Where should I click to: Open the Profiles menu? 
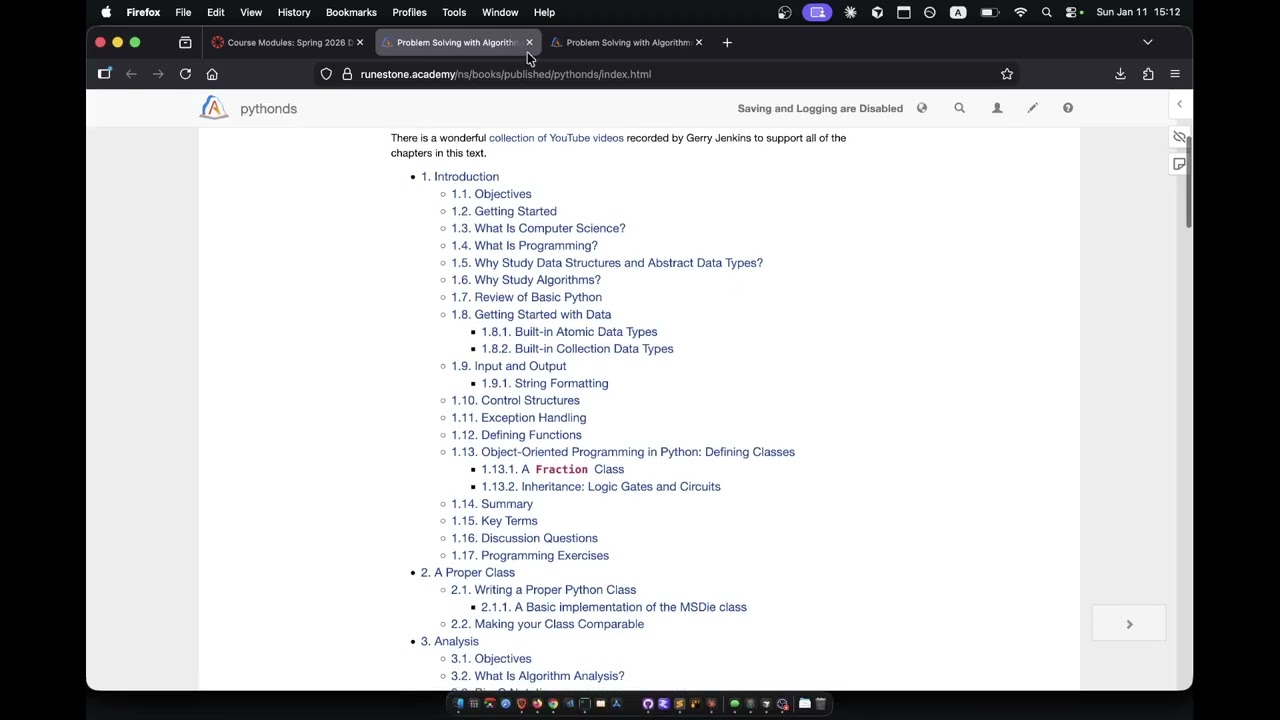(409, 12)
